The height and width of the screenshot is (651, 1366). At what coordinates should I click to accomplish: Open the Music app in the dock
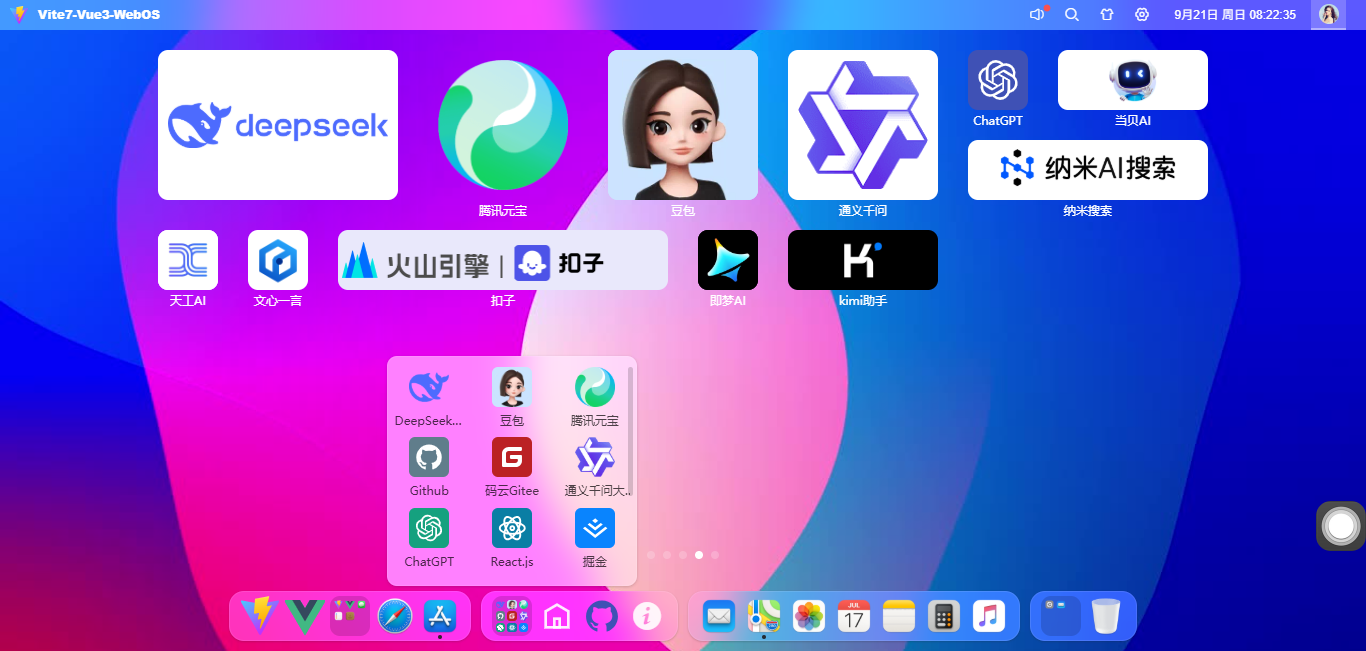click(989, 616)
